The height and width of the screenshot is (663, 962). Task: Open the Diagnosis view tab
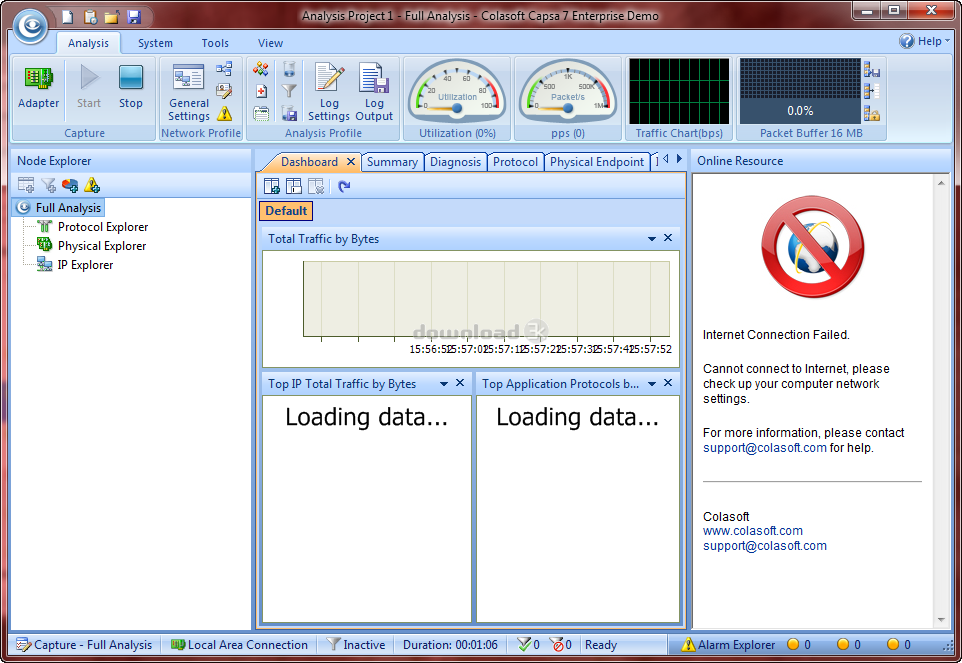pyautogui.click(x=455, y=162)
